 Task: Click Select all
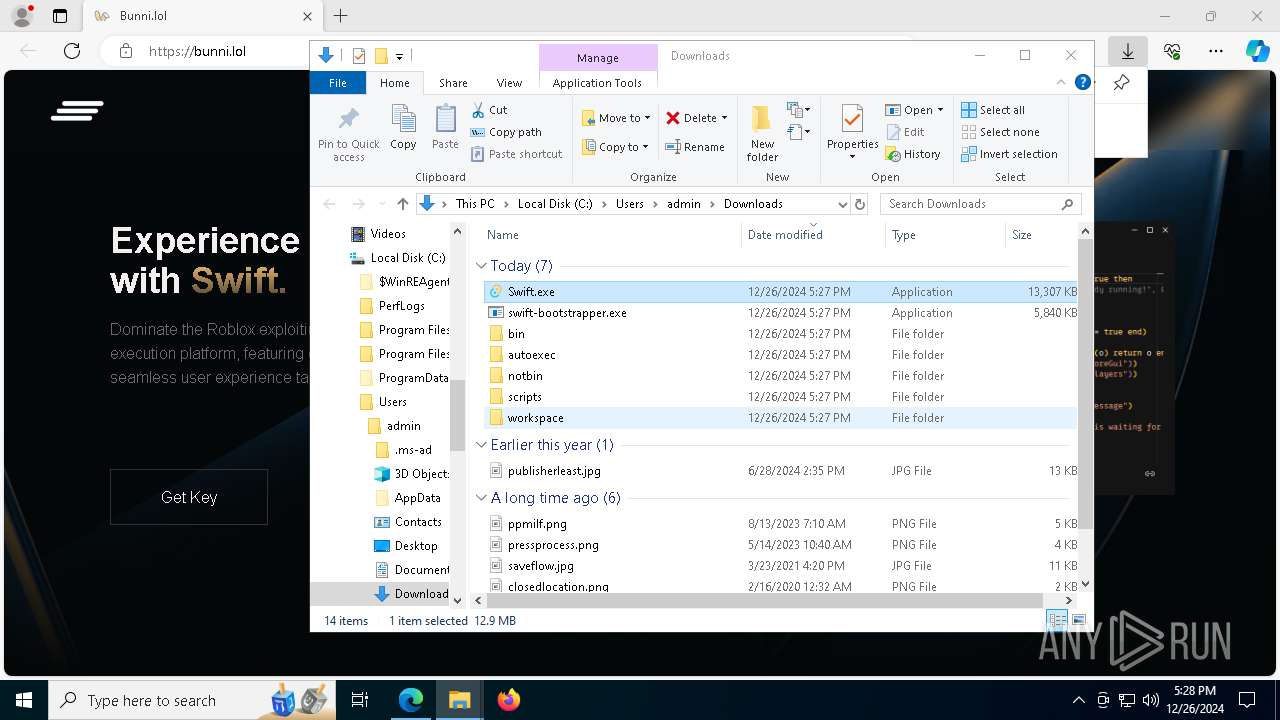993,110
